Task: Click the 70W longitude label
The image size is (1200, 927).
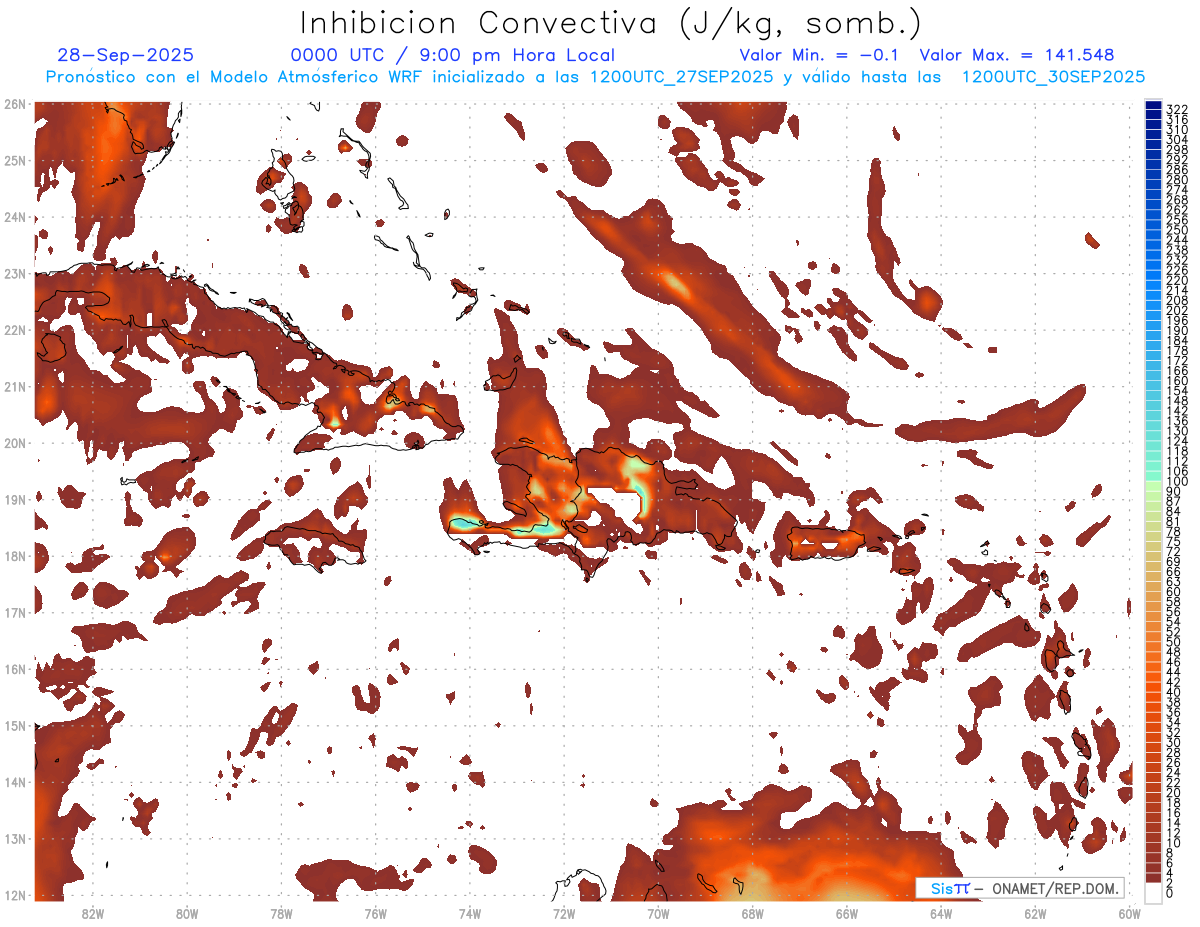Action: pyautogui.click(x=658, y=913)
